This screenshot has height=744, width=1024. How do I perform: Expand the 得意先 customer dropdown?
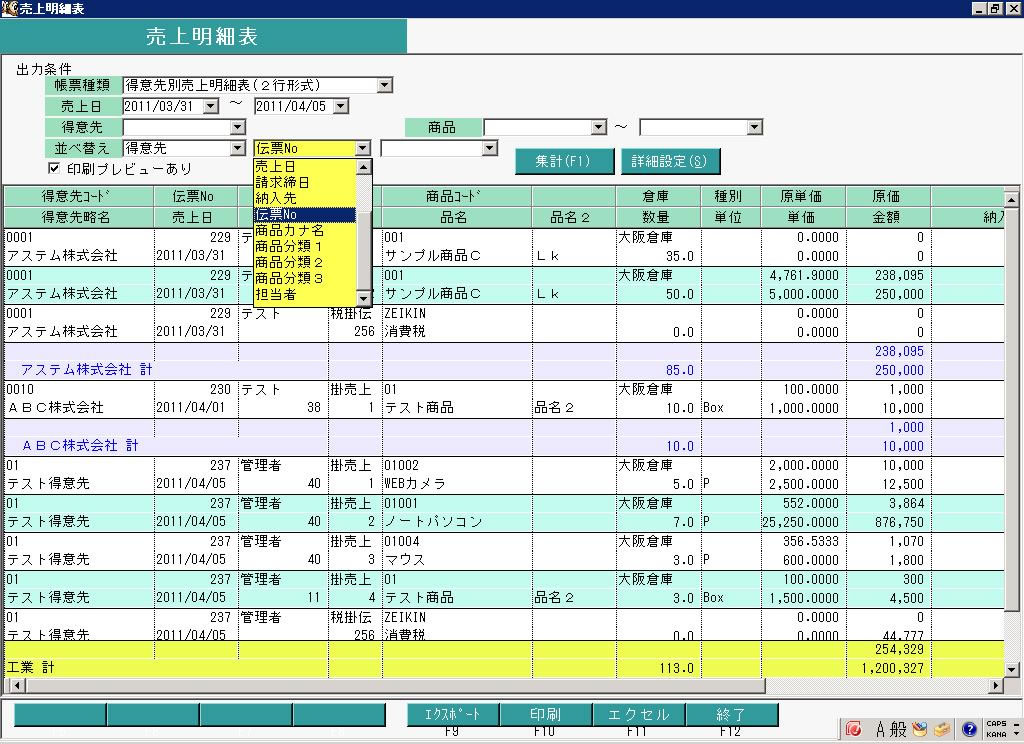[x=238, y=127]
